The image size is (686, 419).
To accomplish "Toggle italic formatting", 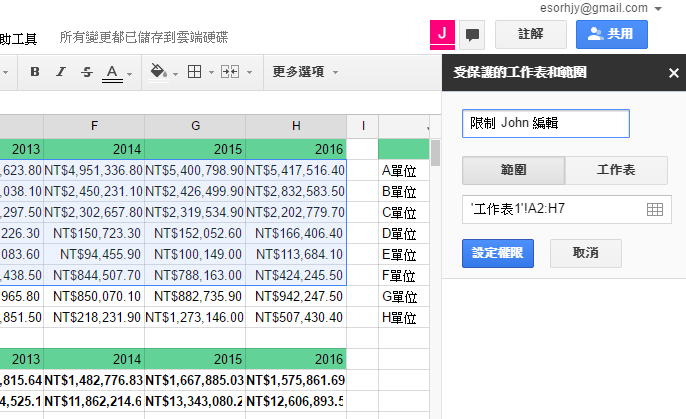I will [61, 72].
